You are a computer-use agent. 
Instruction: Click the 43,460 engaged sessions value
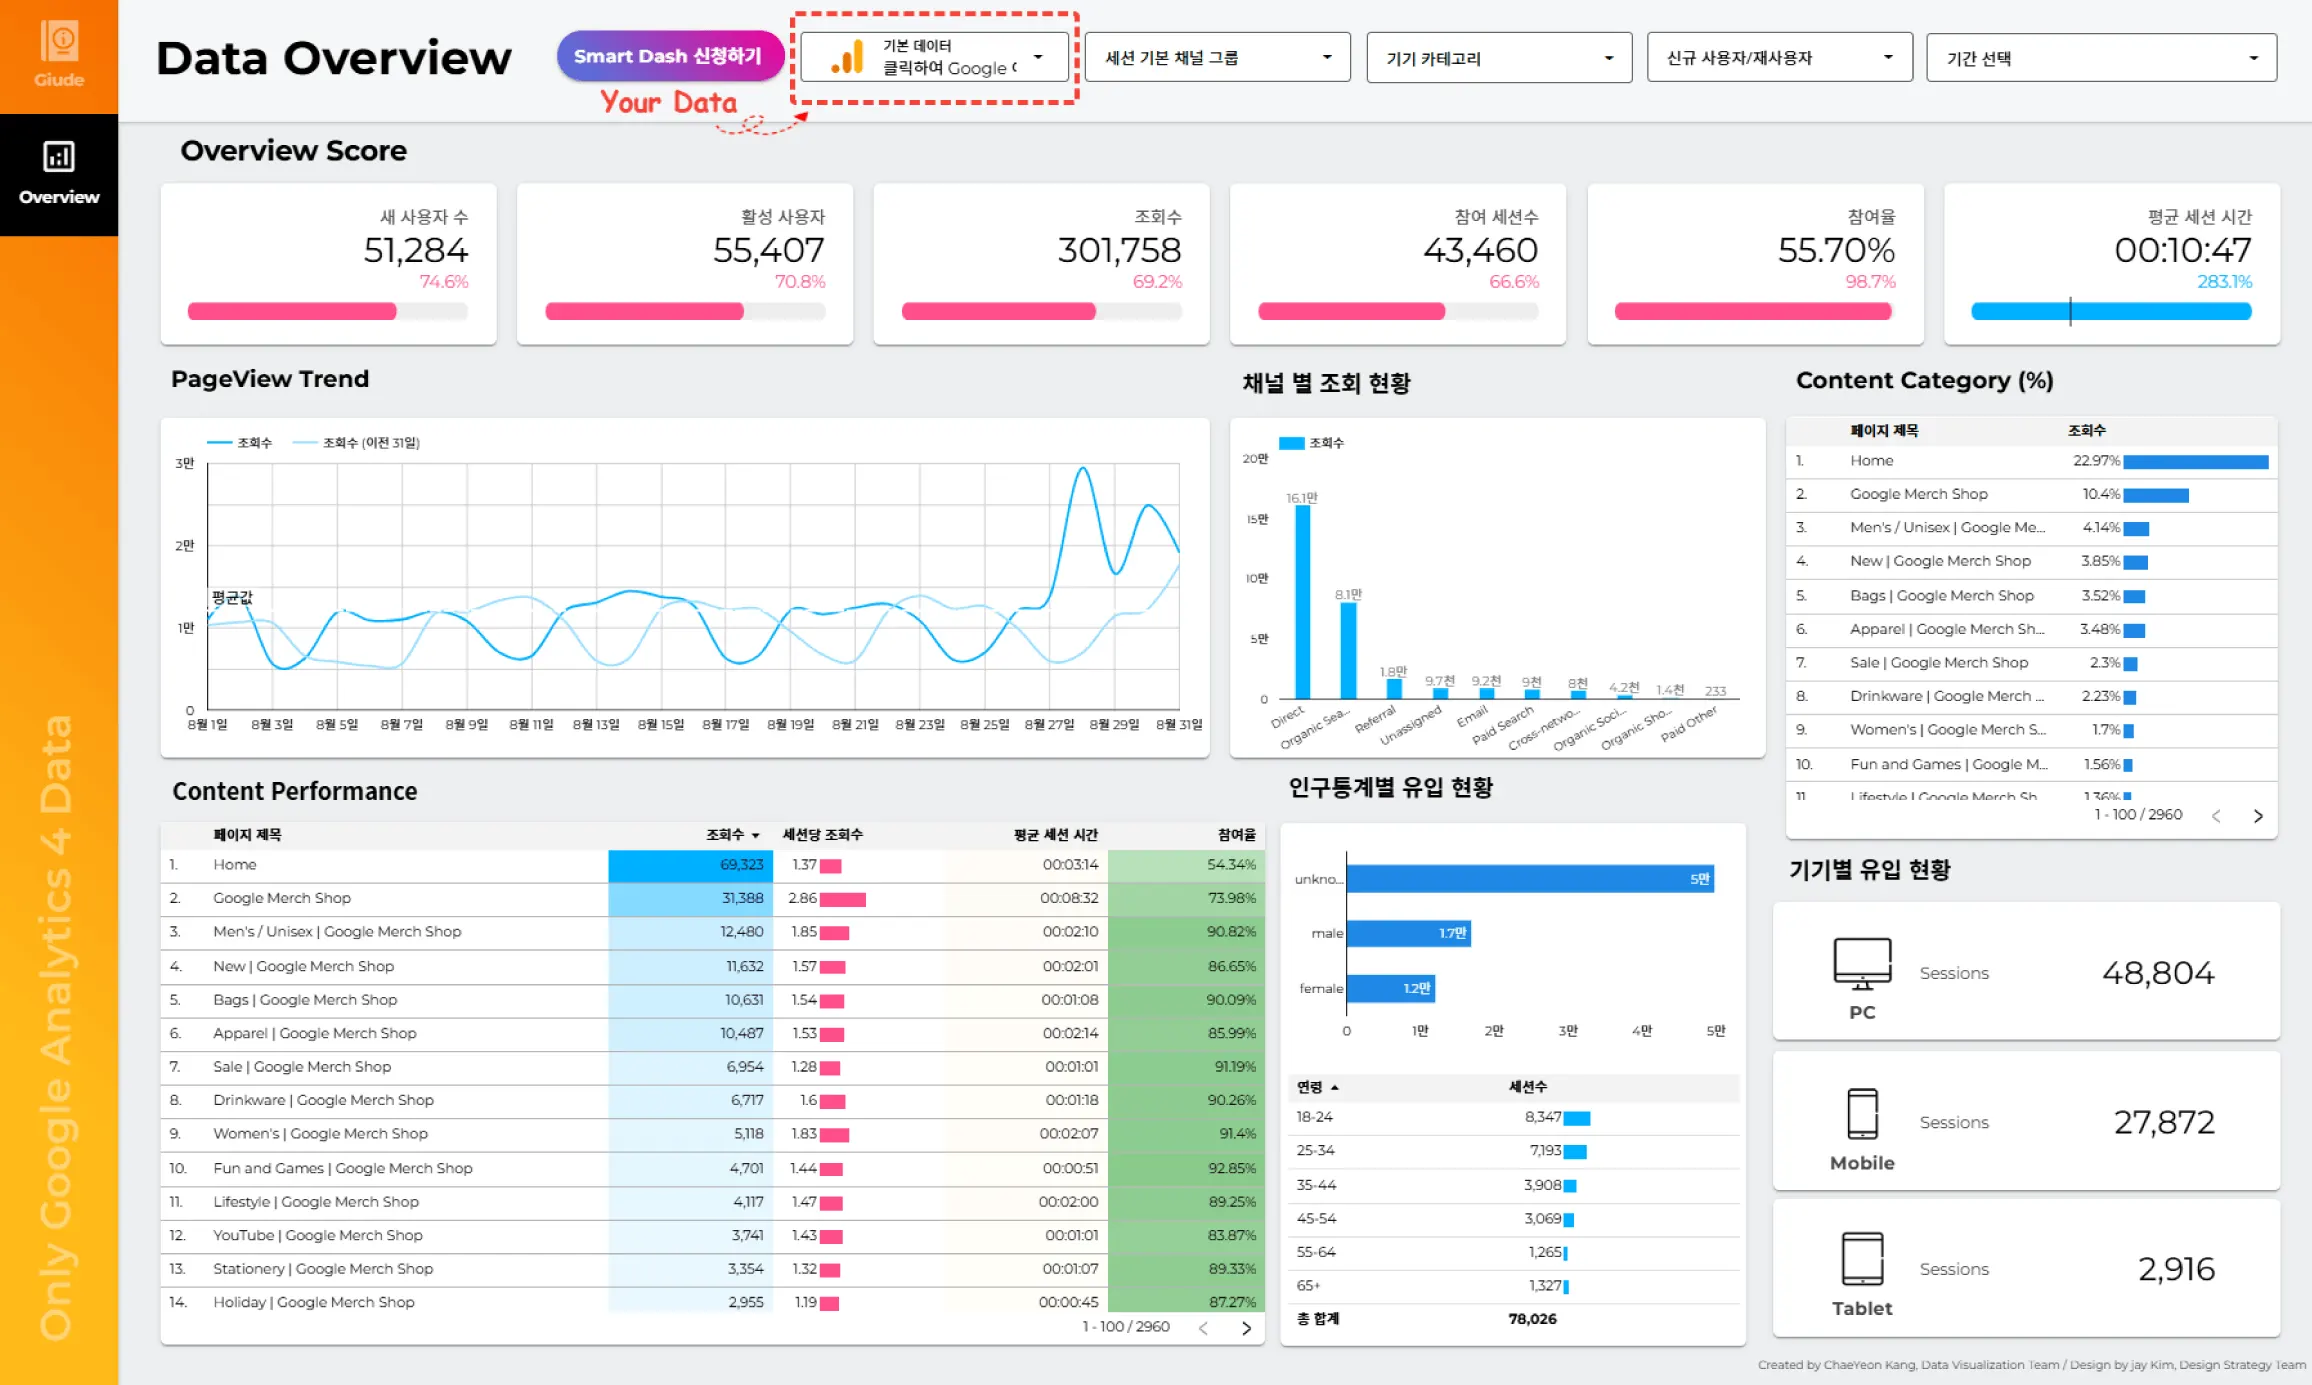click(x=1481, y=250)
